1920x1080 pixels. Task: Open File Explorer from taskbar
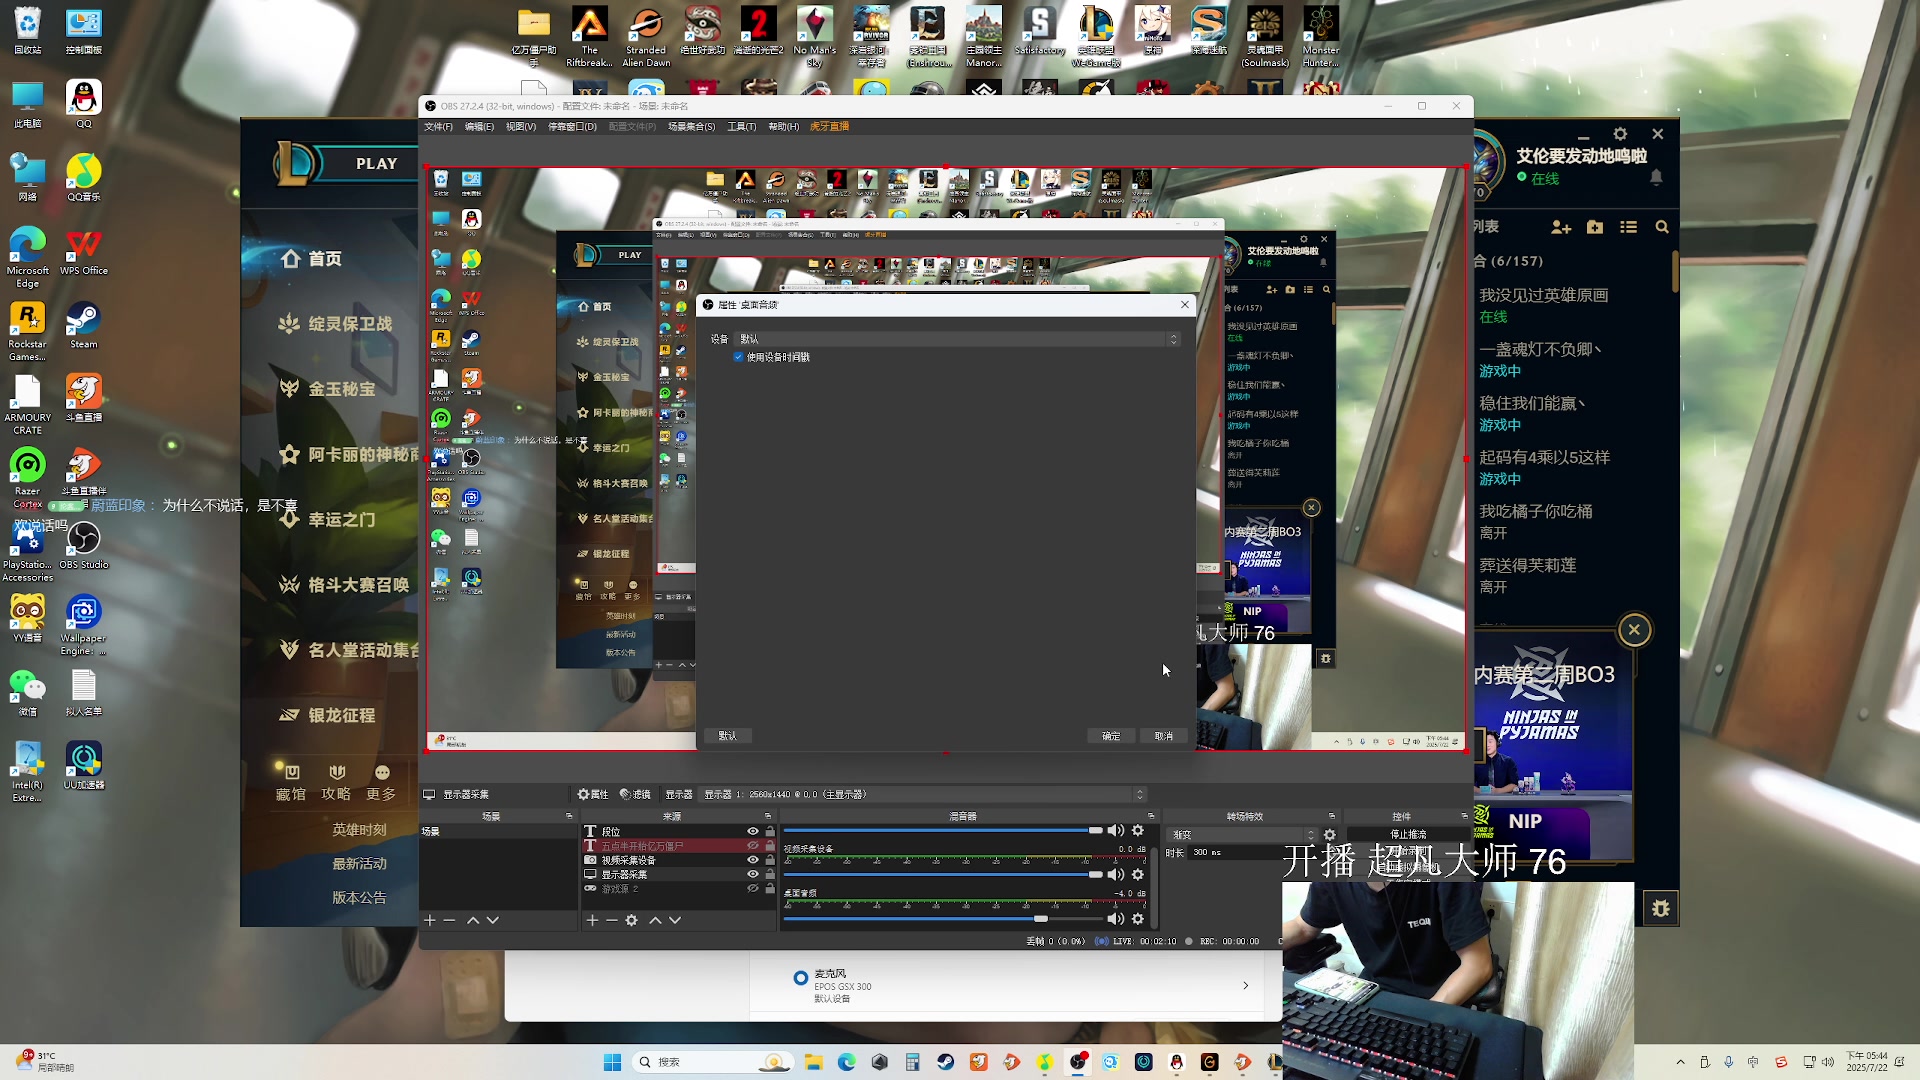click(813, 1062)
